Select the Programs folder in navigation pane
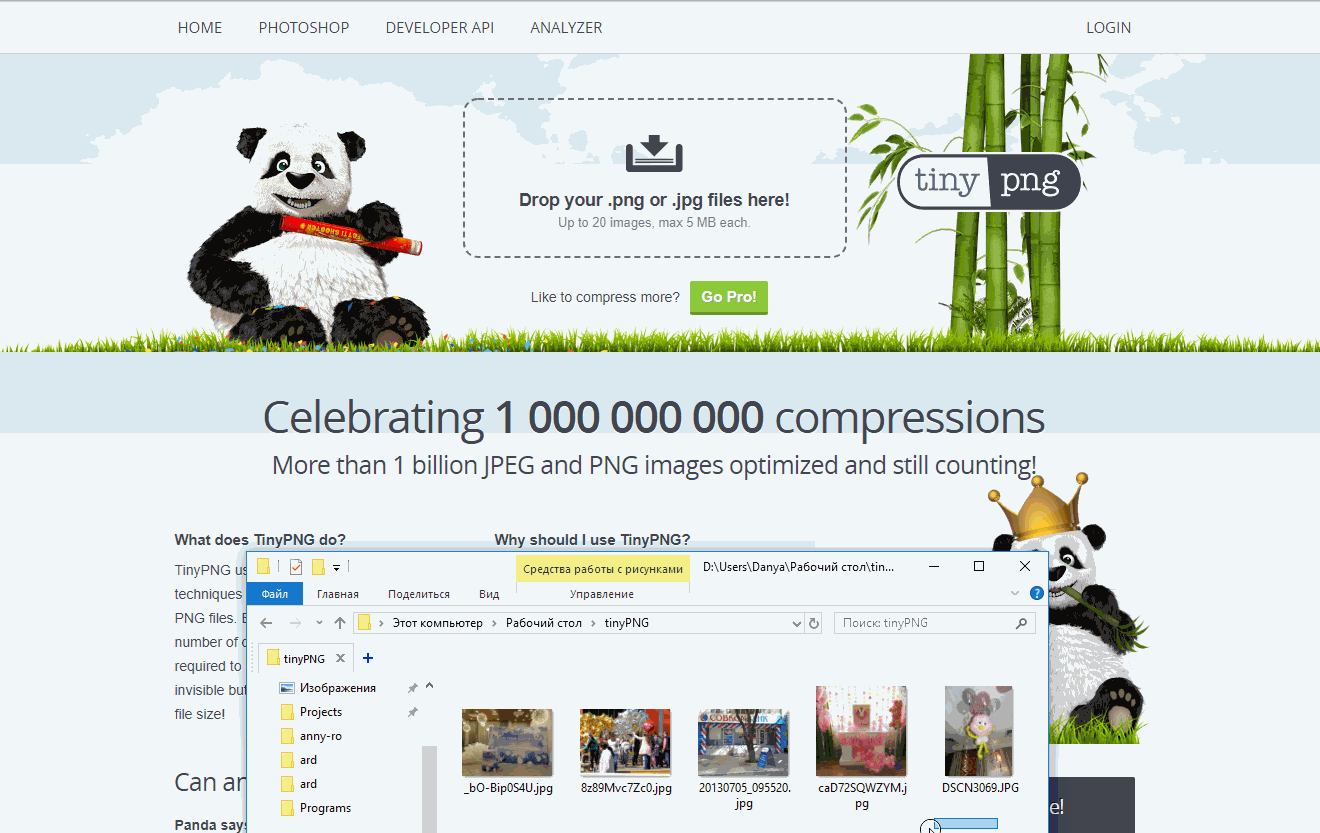The image size is (1320, 833). (x=325, y=808)
